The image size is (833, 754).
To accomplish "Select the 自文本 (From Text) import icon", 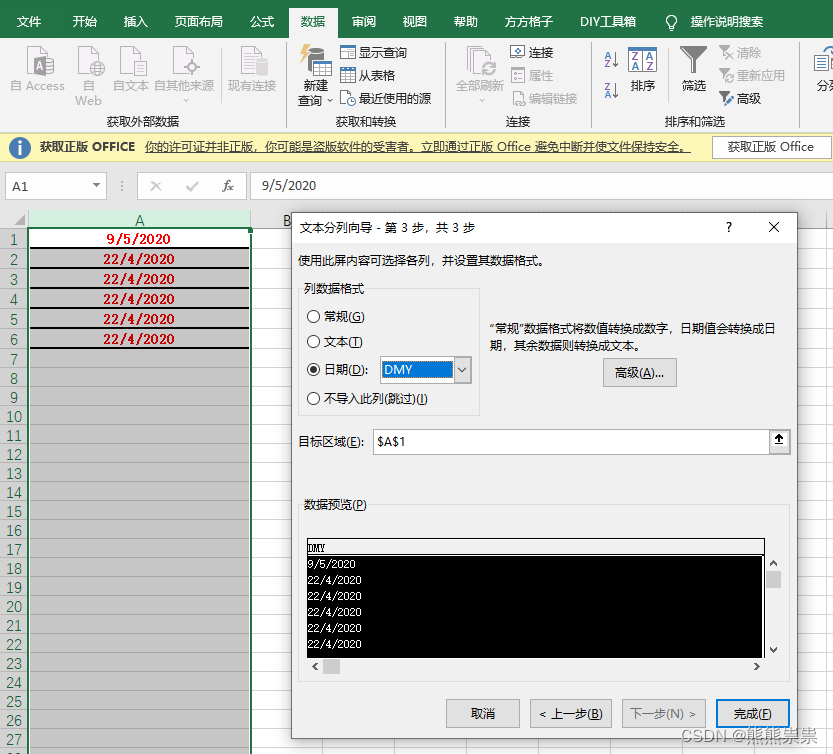I will click(x=131, y=70).
